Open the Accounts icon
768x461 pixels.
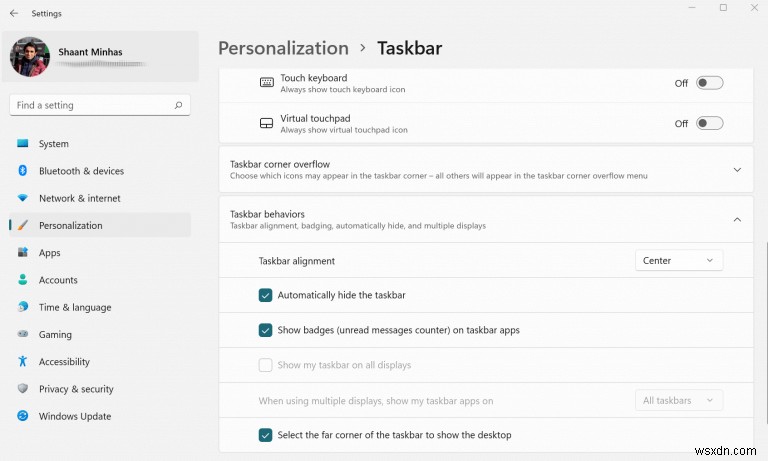23,280
